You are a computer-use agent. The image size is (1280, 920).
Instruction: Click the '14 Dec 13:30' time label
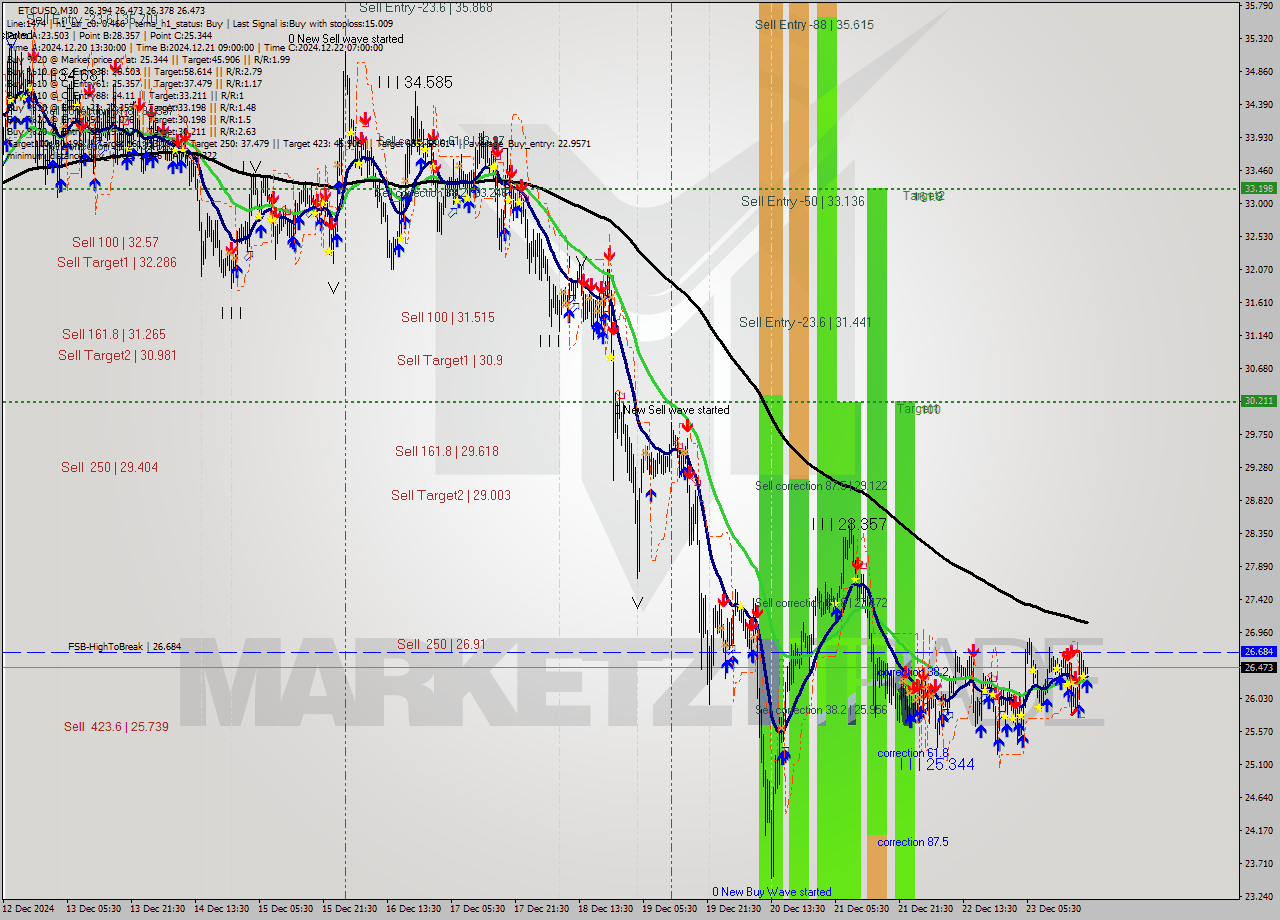(x=221, y=909)
